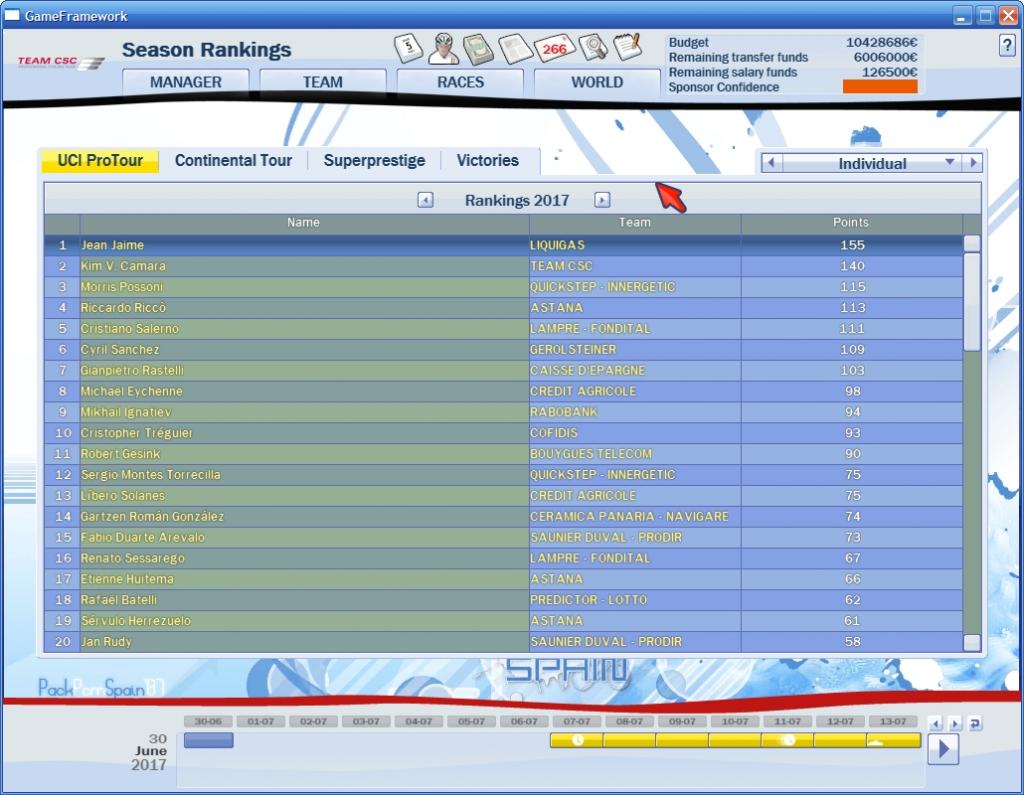
Task: Open the money finances icon
Action: point(479,48)
